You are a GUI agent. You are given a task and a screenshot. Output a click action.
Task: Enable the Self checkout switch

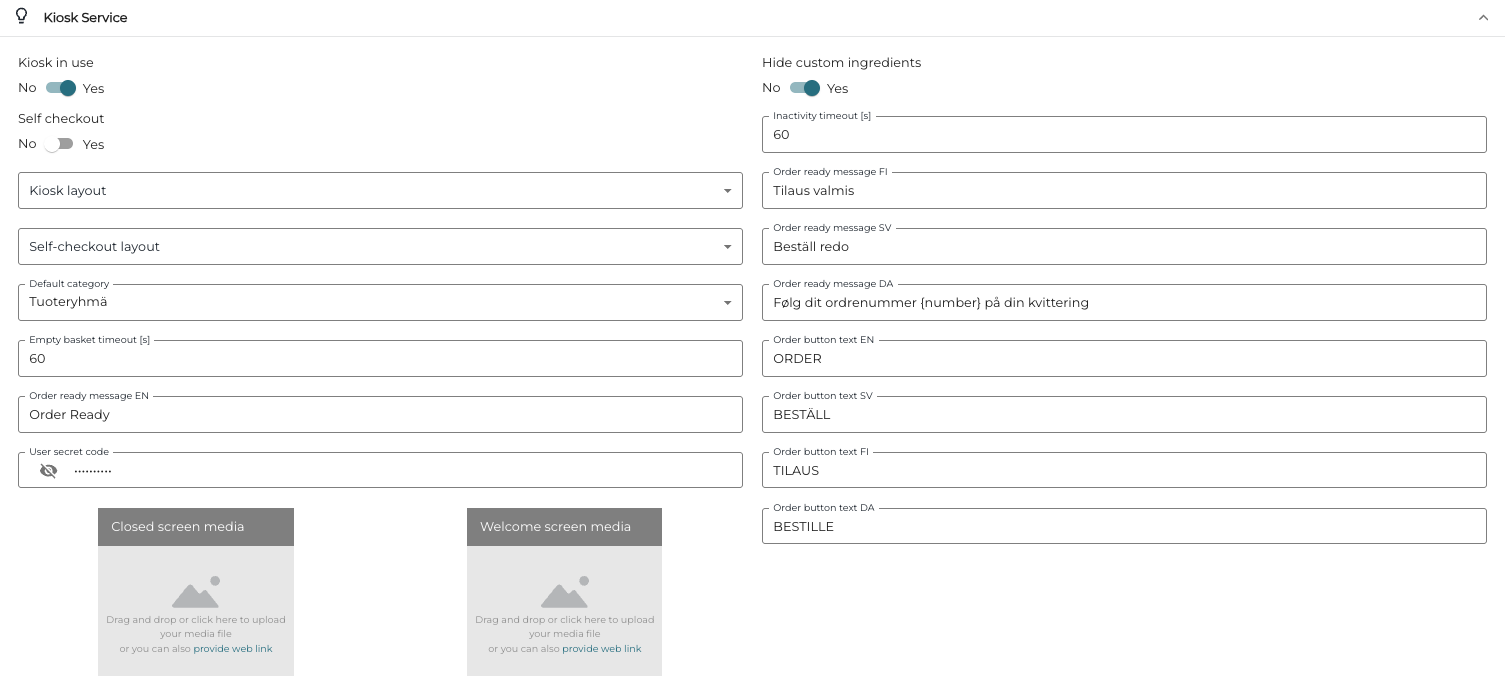[59, 144]
